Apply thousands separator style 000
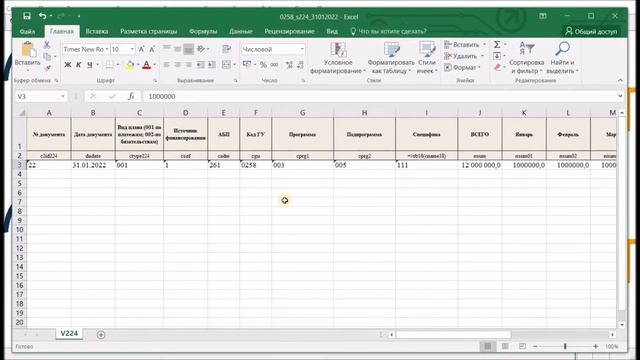 click(x=274, y=65)
